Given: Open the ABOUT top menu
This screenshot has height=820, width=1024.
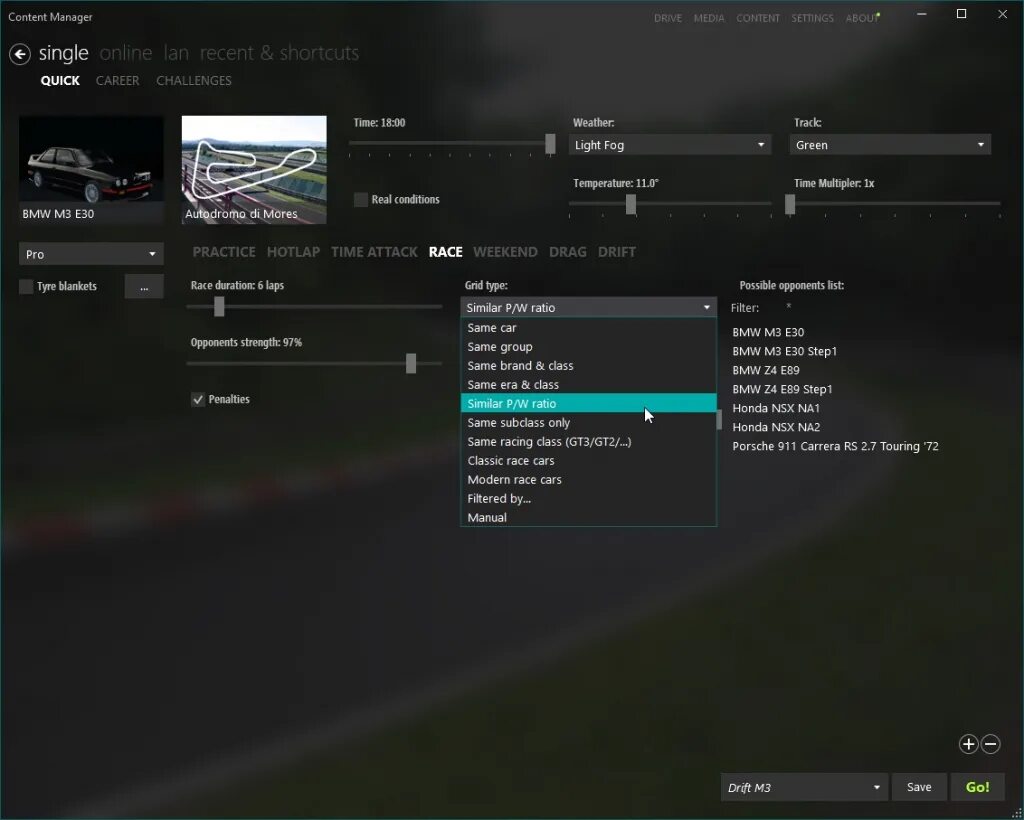Looking at the screenshot, I should (x=862, y=18).
